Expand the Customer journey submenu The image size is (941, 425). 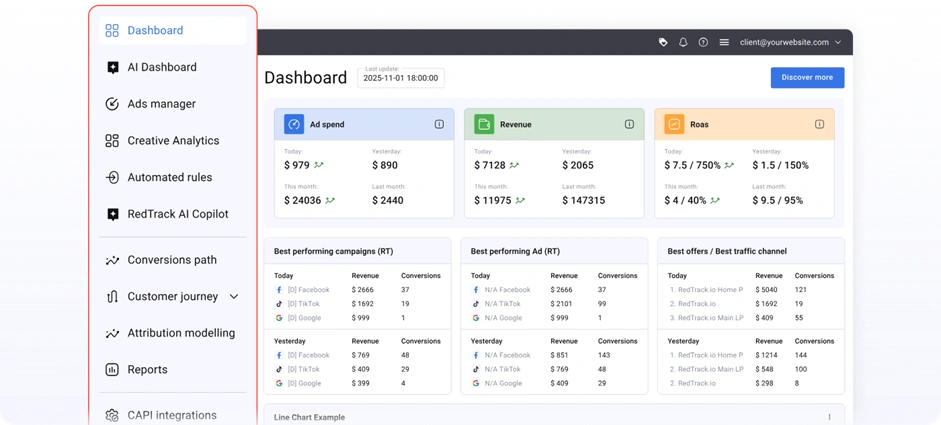[234, 297]
